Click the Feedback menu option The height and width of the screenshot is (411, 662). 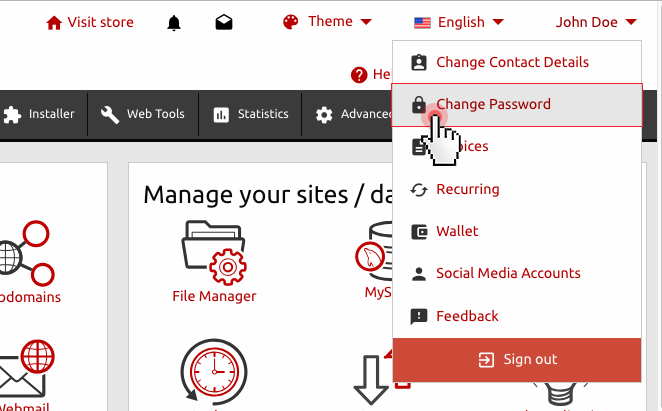pos(467,316)
